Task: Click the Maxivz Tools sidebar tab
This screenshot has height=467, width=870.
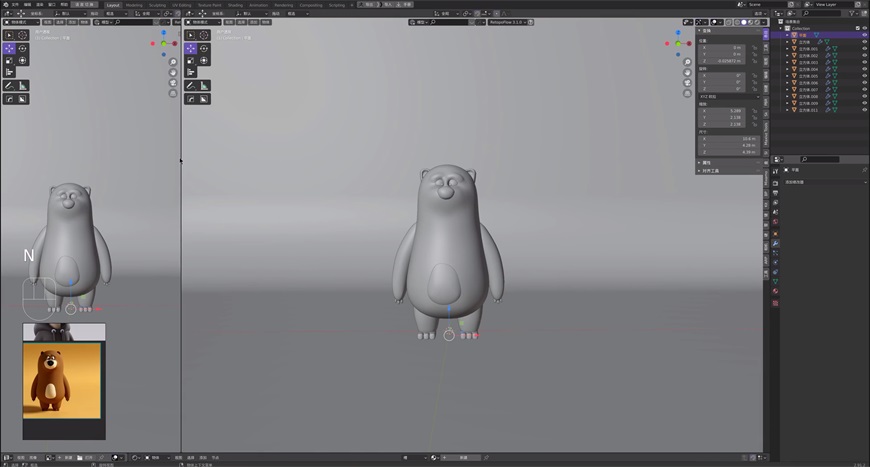Action: [766, 134]
